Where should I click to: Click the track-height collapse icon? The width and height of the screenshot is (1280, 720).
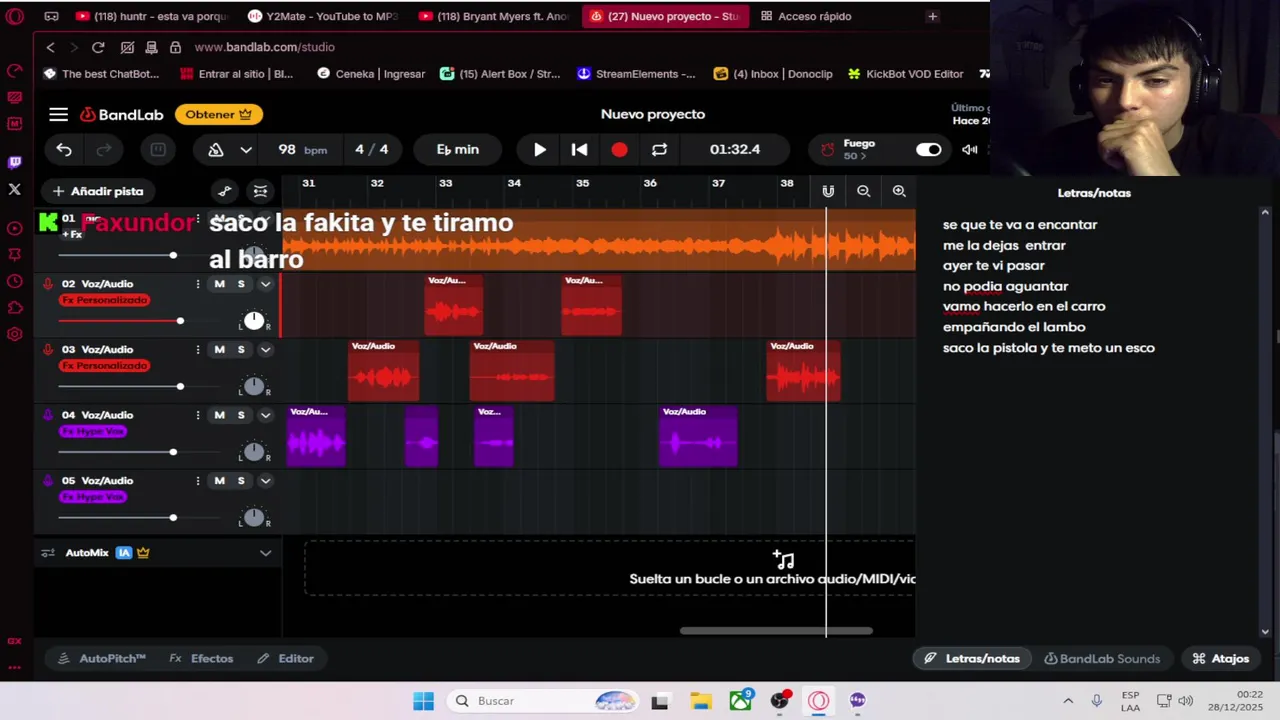point(260,191)
